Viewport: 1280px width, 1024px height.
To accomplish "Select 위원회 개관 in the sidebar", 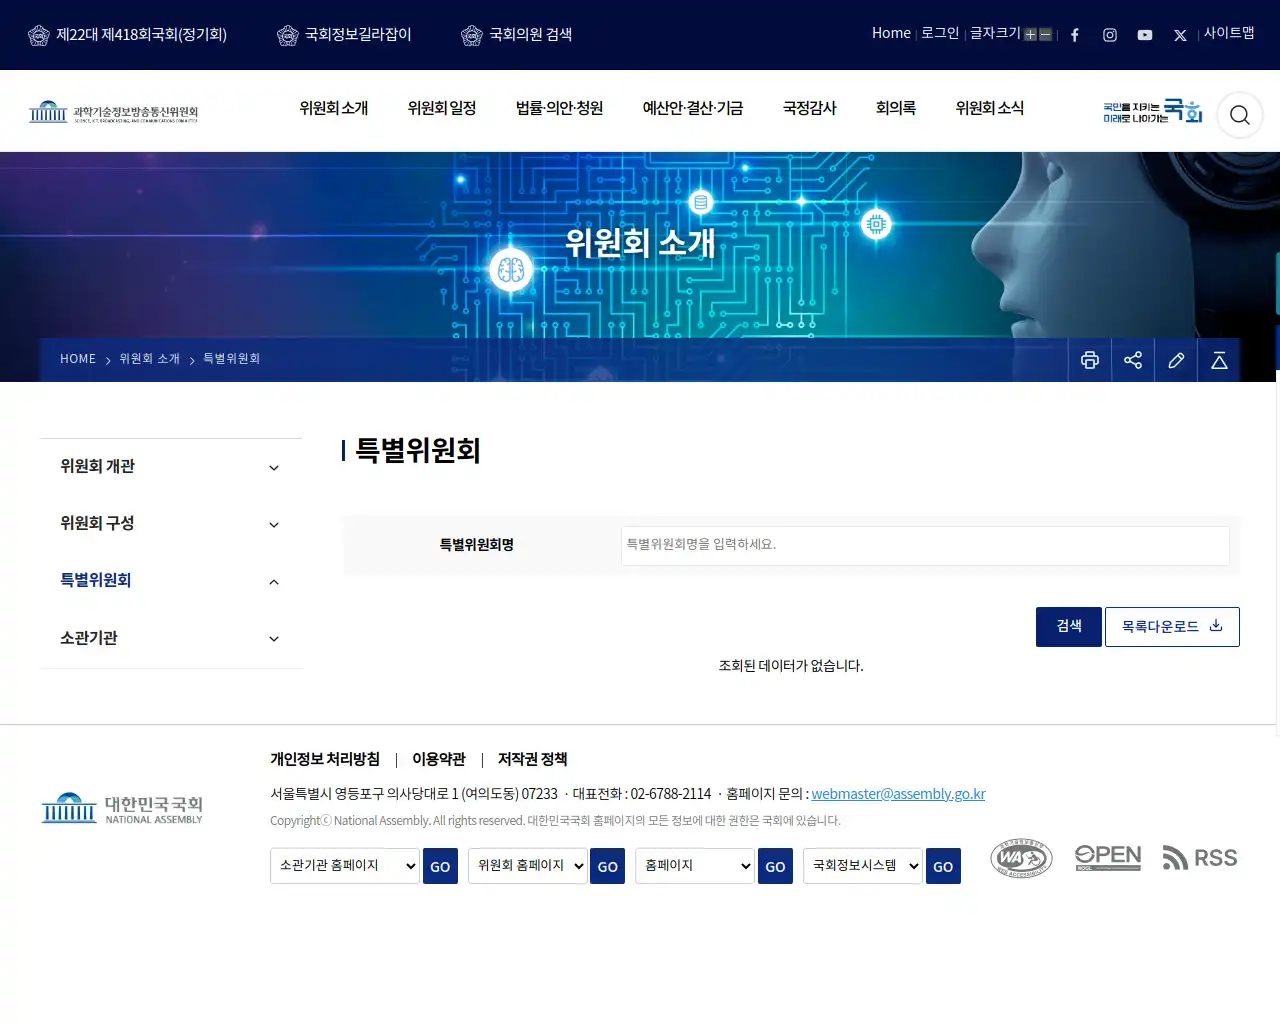I will tap(98, 467).
